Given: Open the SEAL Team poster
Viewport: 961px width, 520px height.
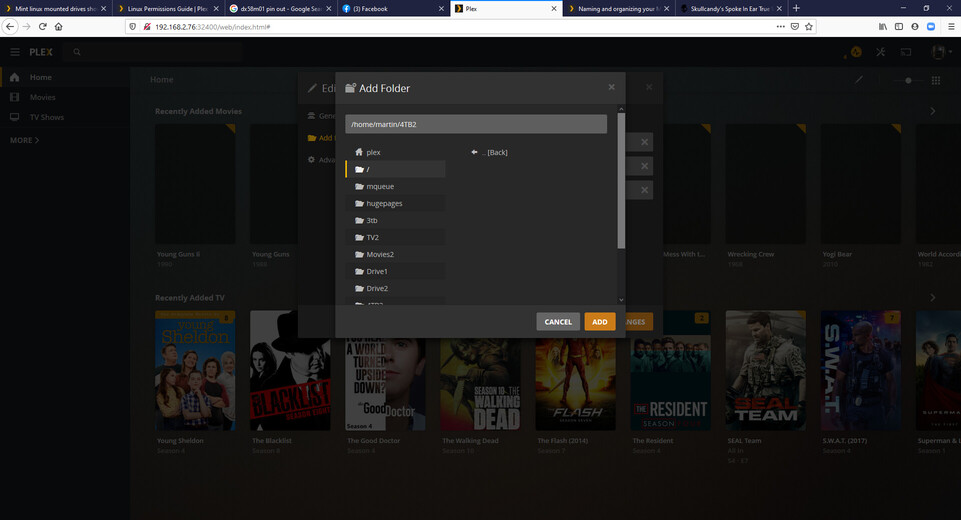Looking at the screenshot, I should tap(765, 370).
